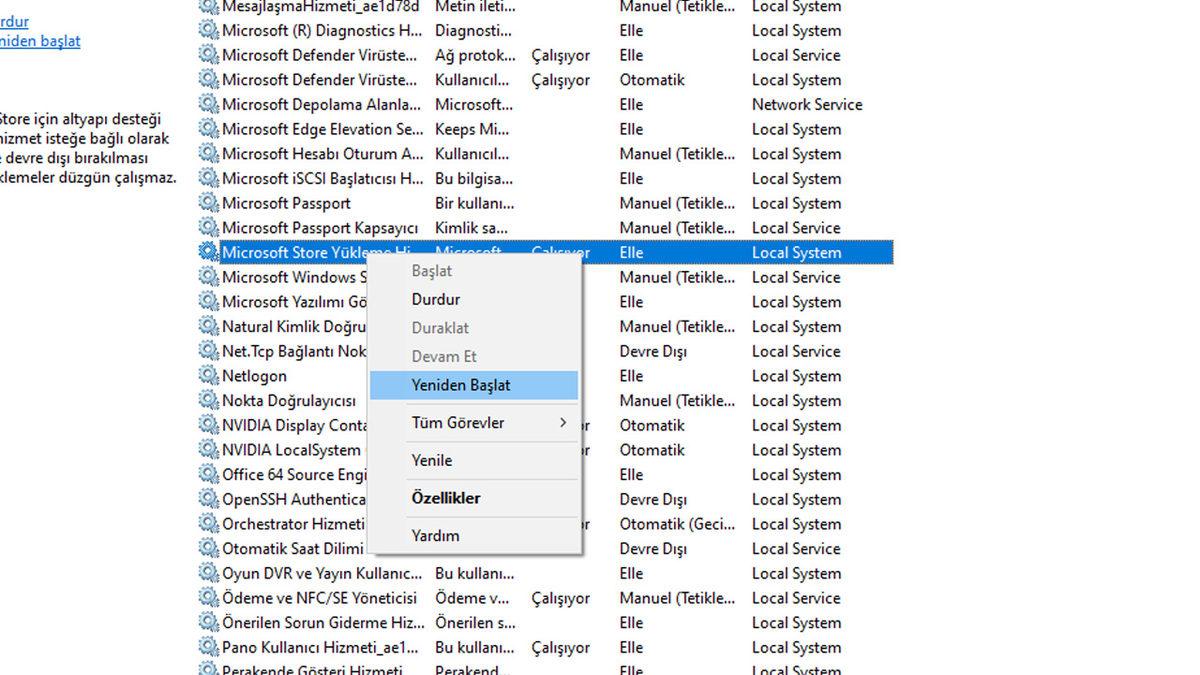Click the Microsoft Defender Virüste service icon
The width and height of the screenshot is (1200, 675).
point(209,55)
